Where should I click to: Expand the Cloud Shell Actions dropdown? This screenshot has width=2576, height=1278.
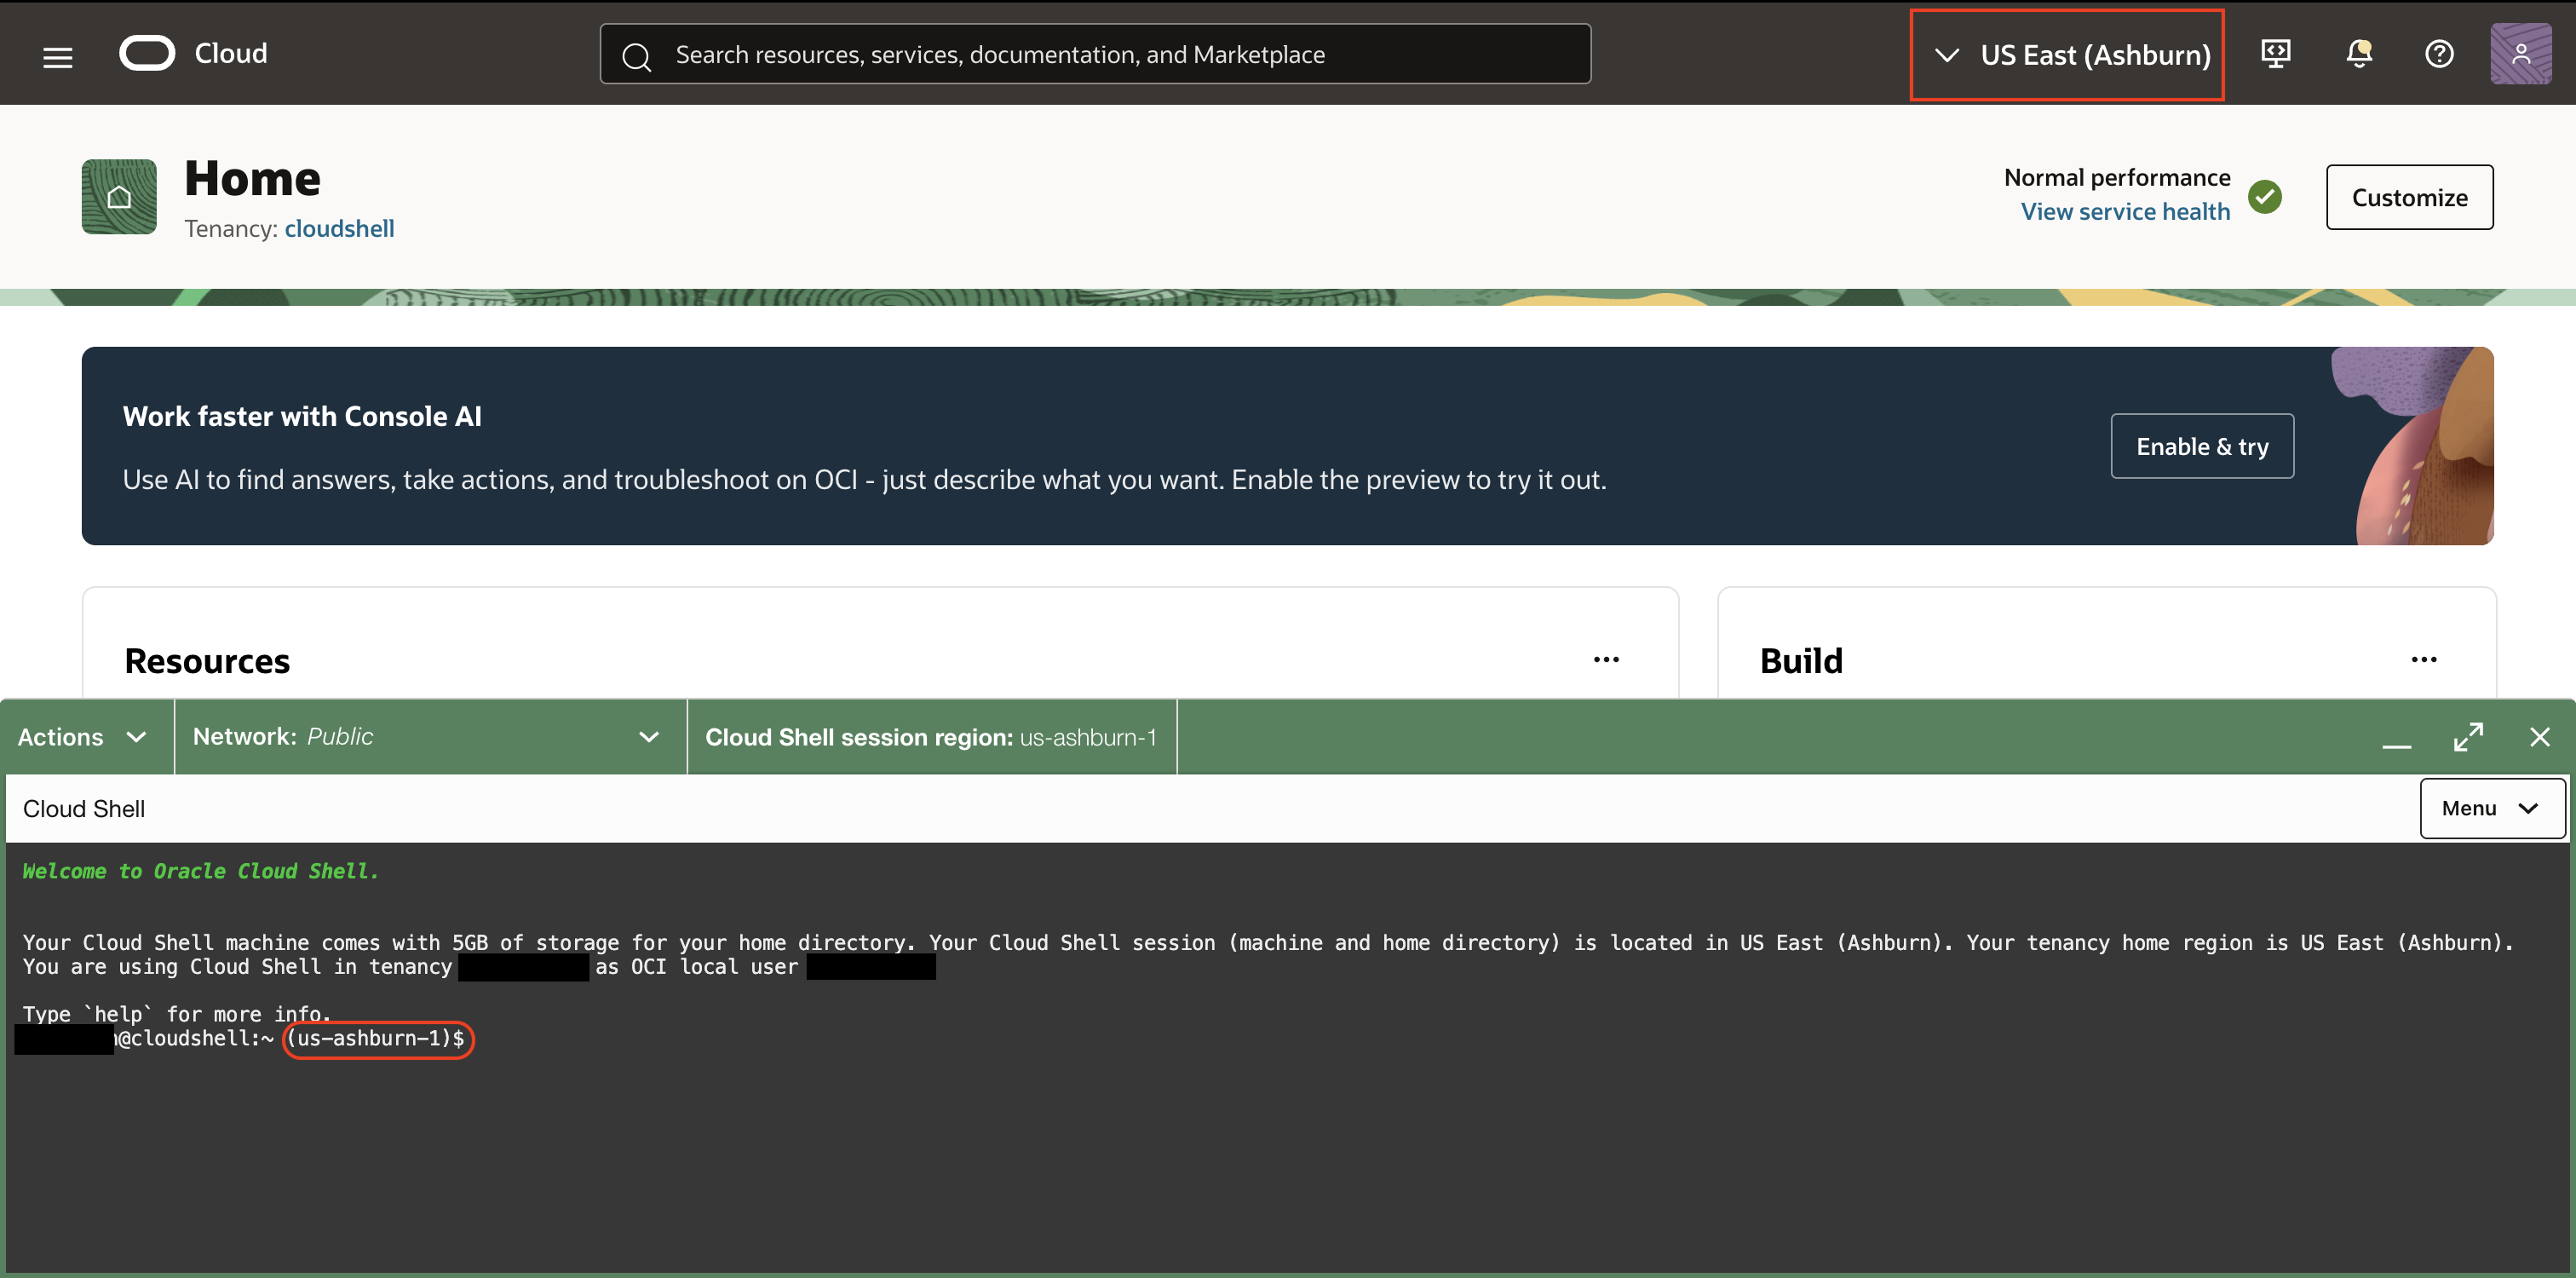pyautogui.click(x=86, y=737)
